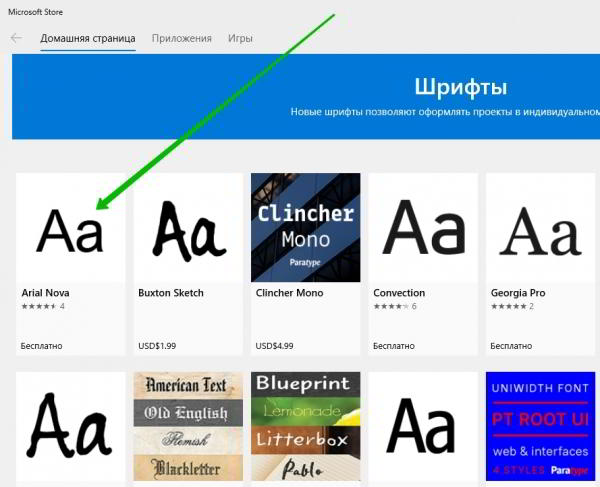This screenshot has width=600, height=487.
Task: Click the Бесплатно price under Georgia Pro
Action: pos(511,346)
